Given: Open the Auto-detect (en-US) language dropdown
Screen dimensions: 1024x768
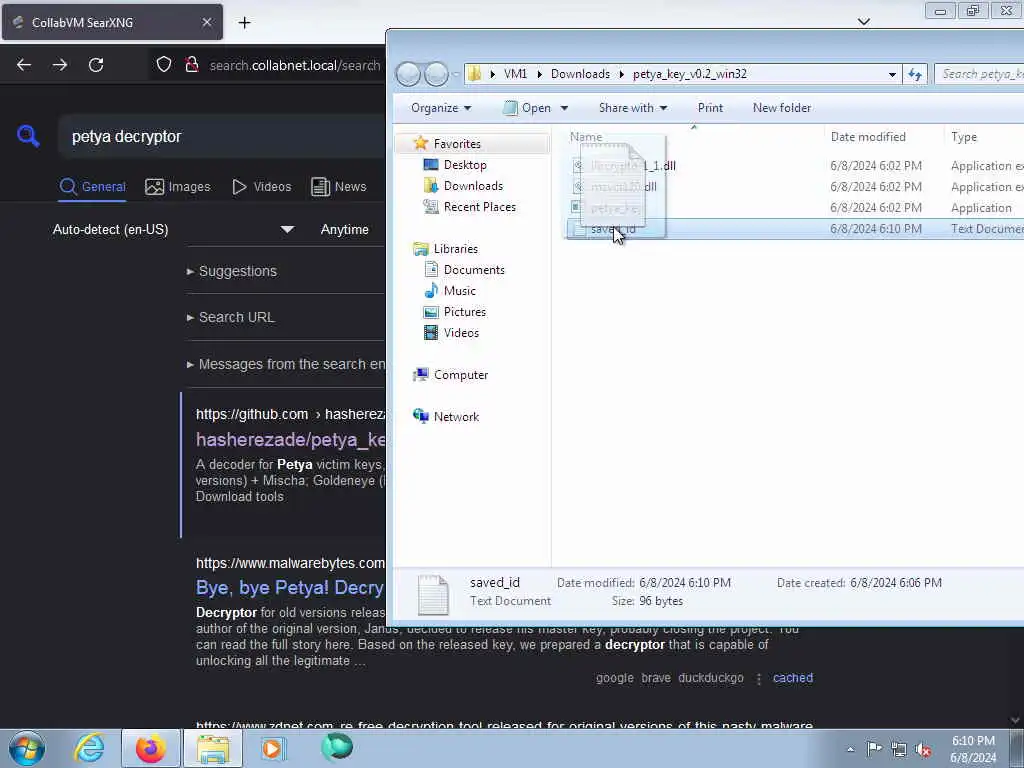Looking at the screenshot, I should tap(173, 229).
